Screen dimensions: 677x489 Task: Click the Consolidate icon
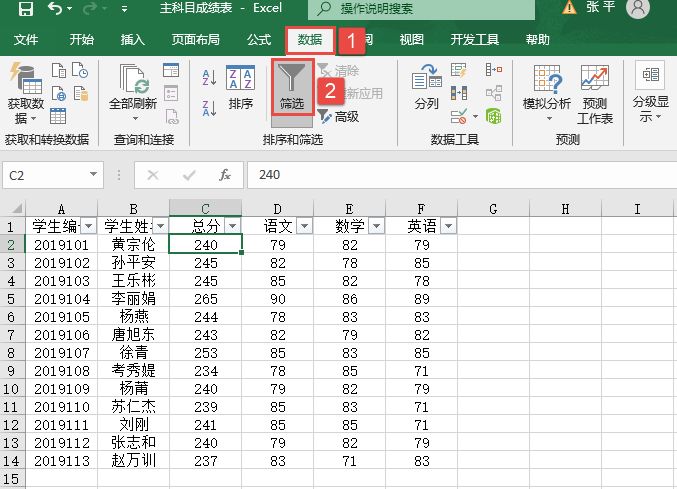[x=494, y=69]
